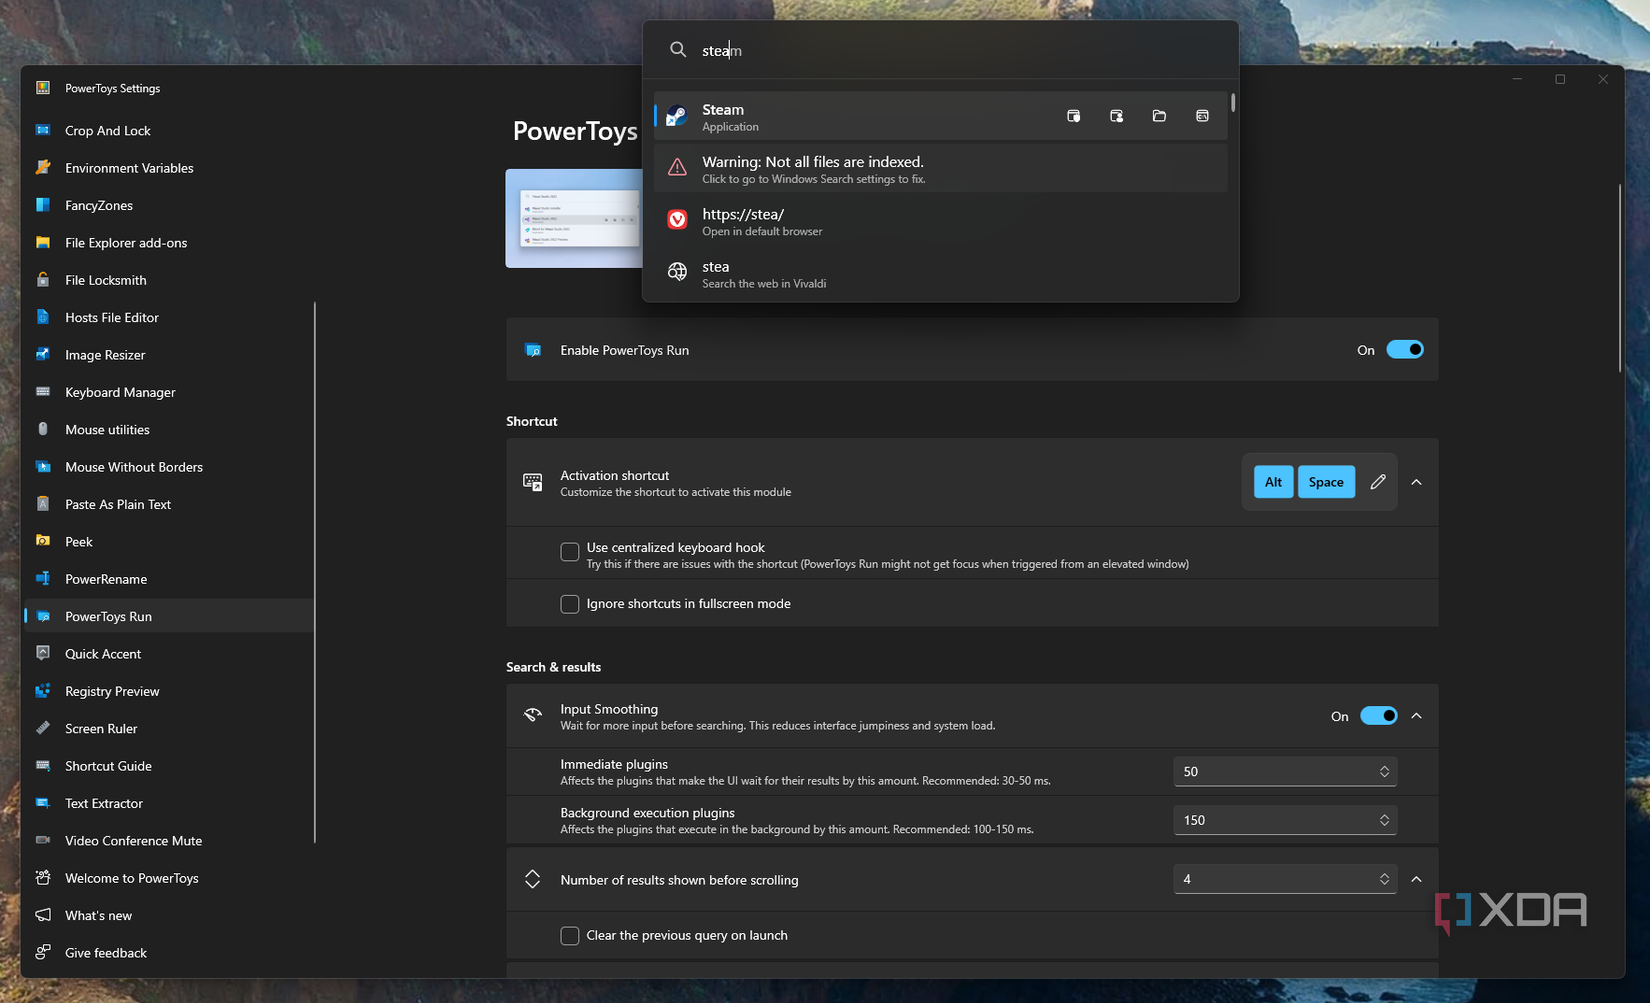Screen dimensions: 1650x1003
Task: Adjust Background execution plugins stepper
Action: pyautogui.click(x=1384, y=820)
